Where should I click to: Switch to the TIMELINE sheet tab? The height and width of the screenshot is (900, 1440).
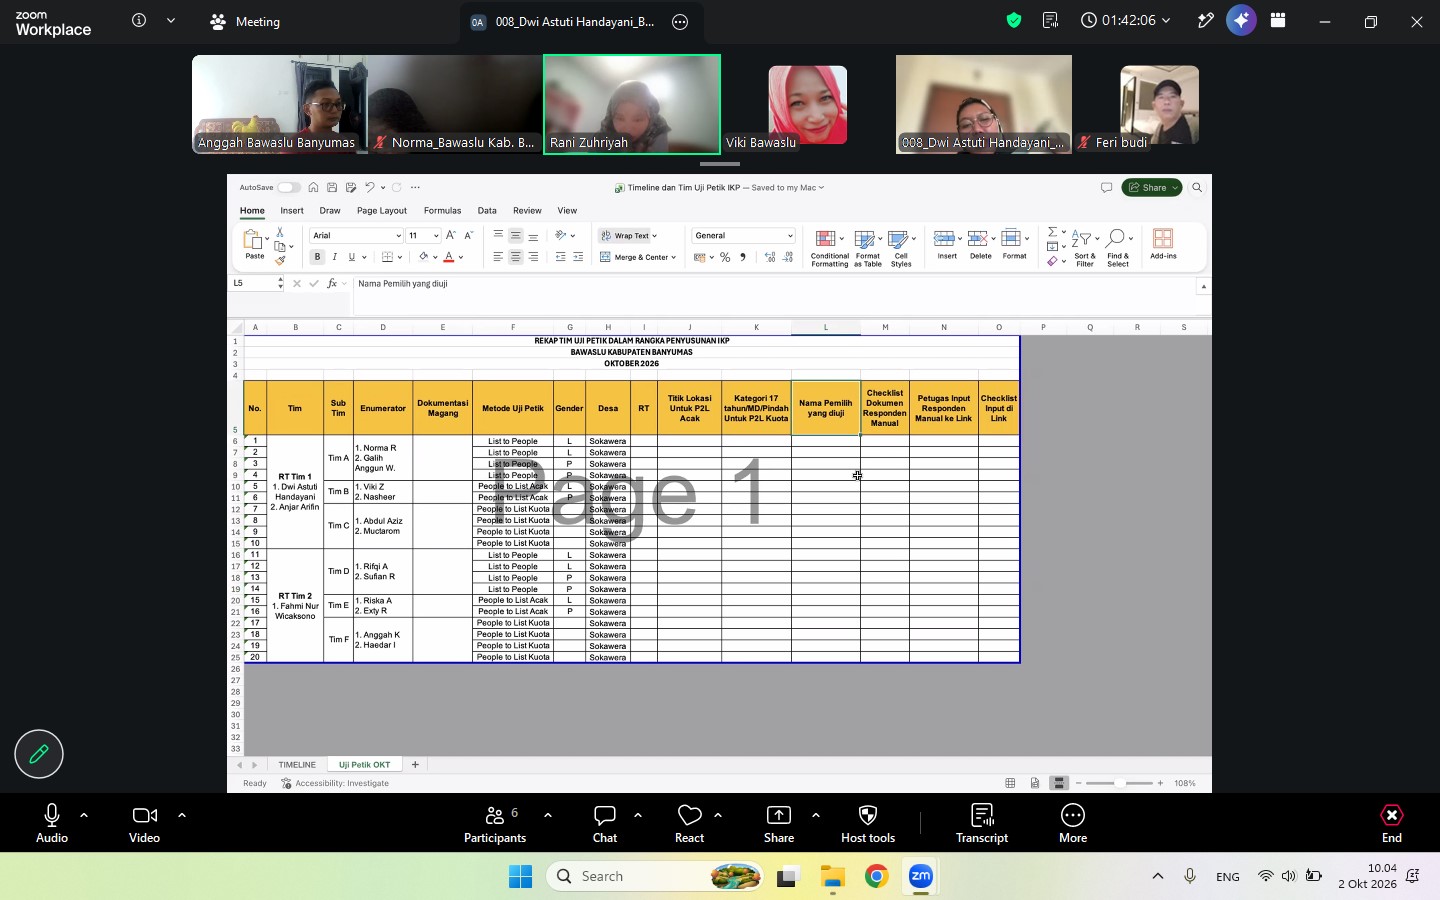pos(297,764)
